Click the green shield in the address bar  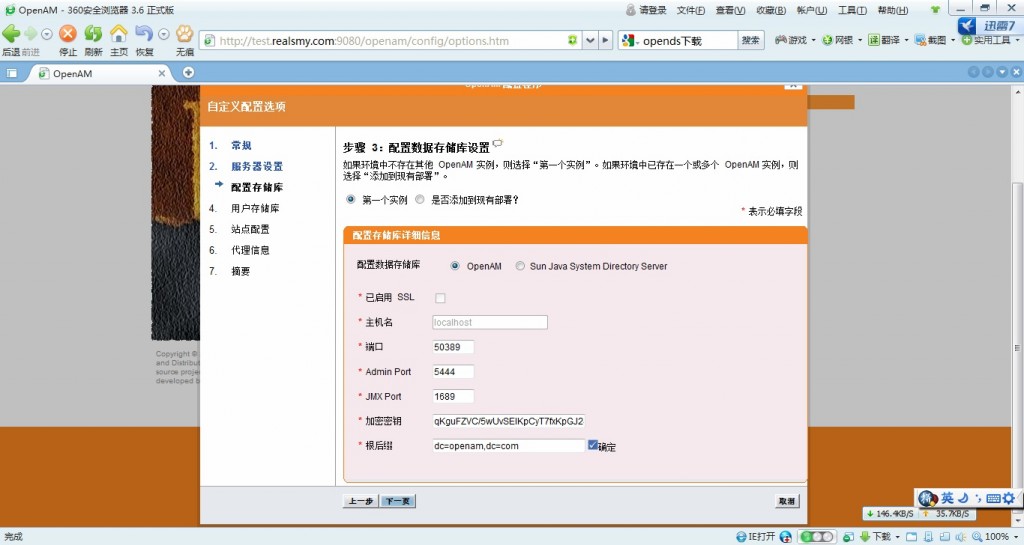pyautogui.click(x=572, y=40)
